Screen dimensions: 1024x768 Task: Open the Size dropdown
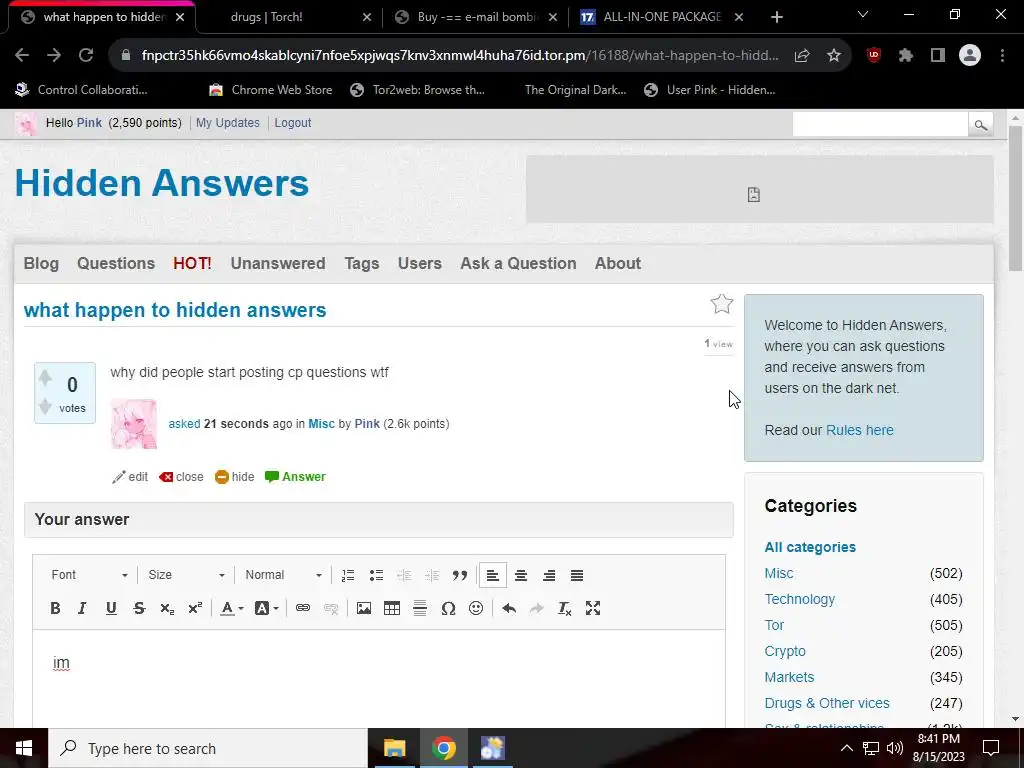186,575
